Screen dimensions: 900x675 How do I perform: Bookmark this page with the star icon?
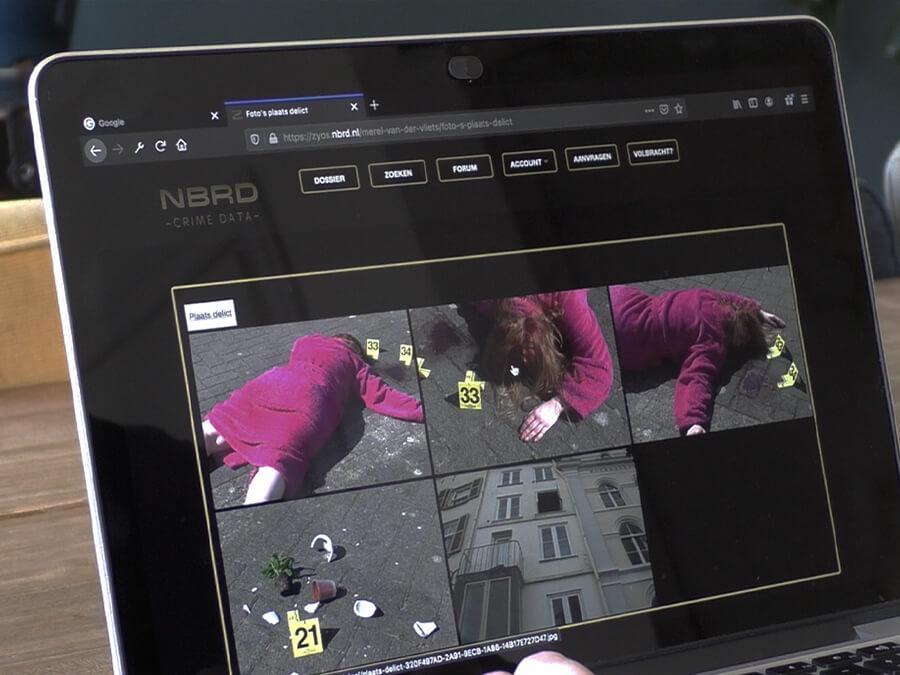click(678, 108)
